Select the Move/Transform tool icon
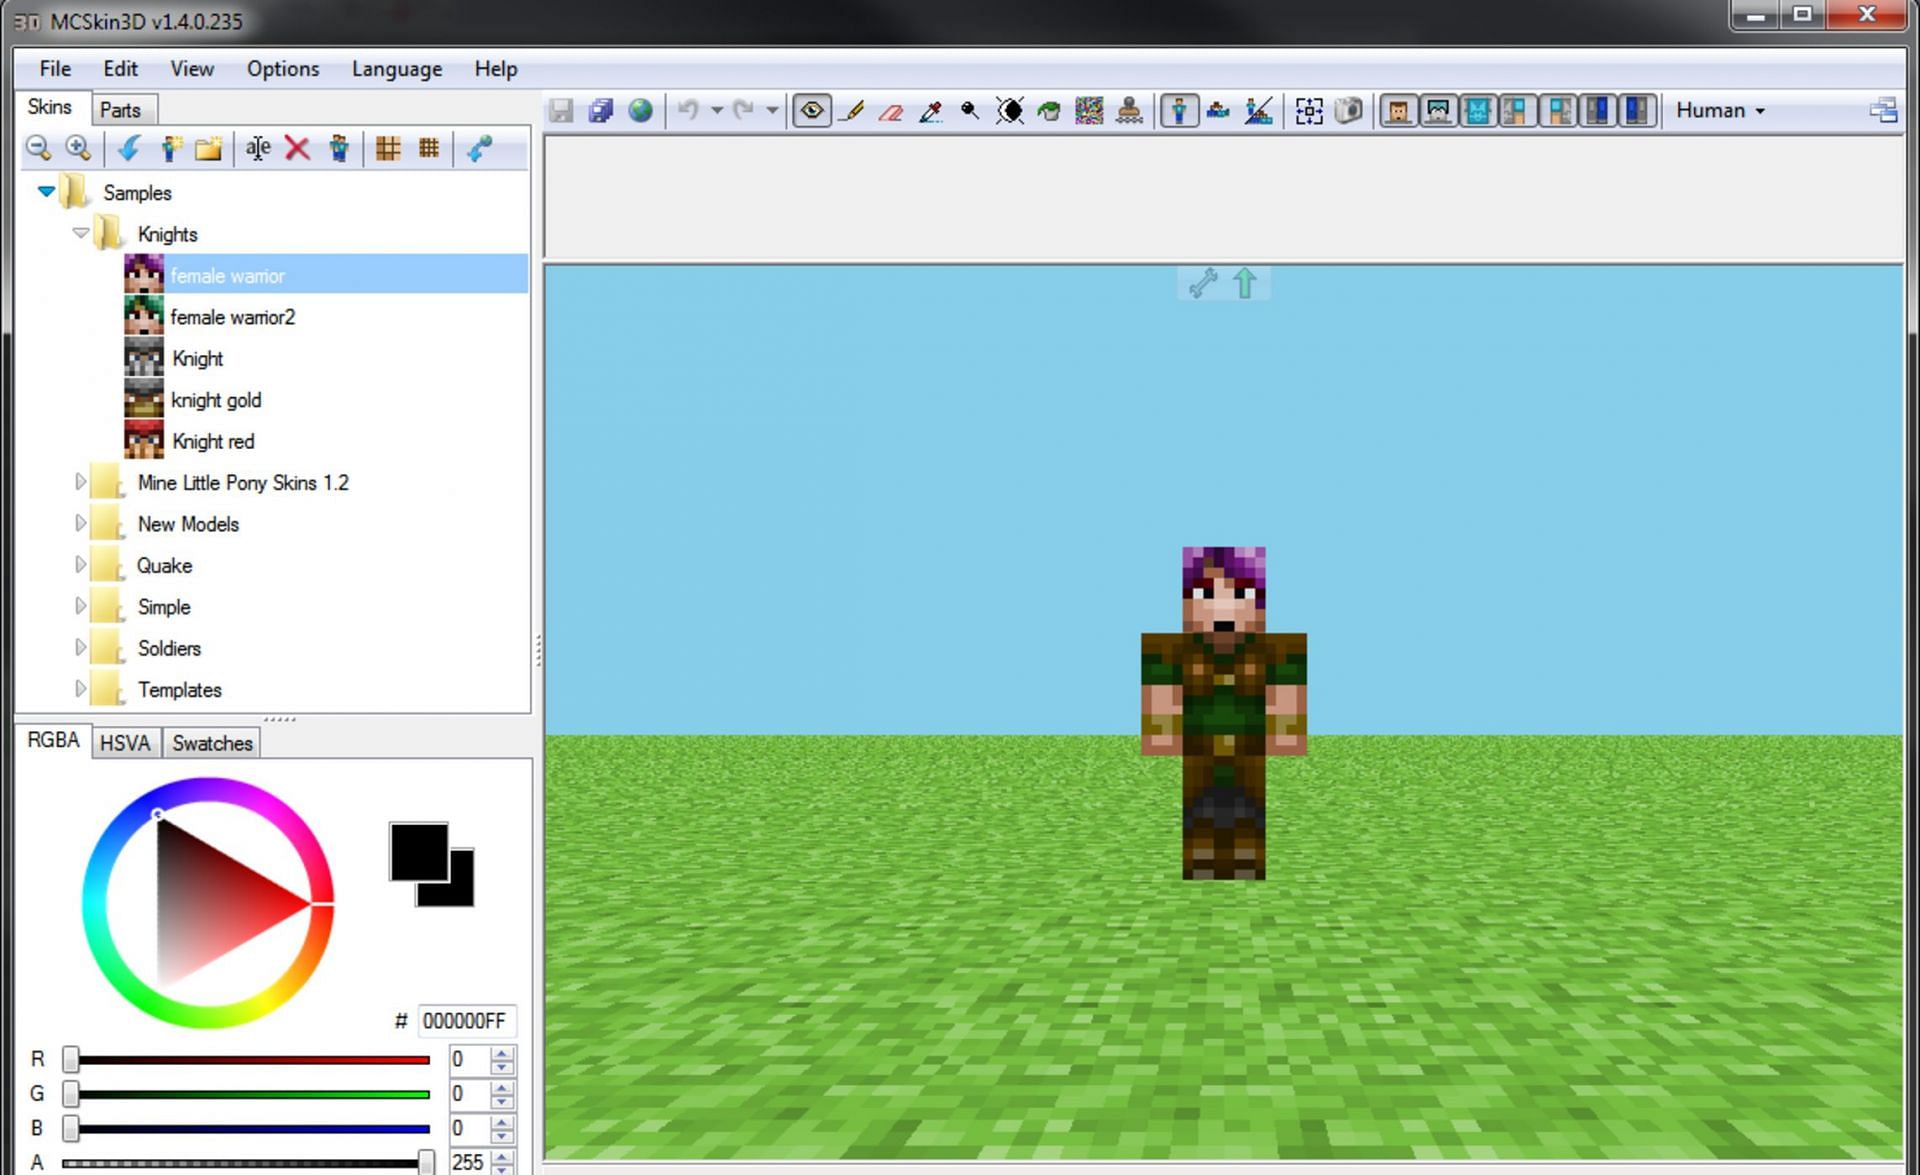The height and width of the screenshot is (1175, 1920). click(1308, 110)
